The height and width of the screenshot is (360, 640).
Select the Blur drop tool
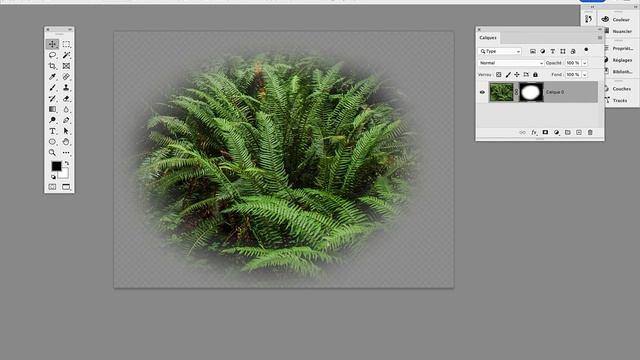tap(66, 109)
